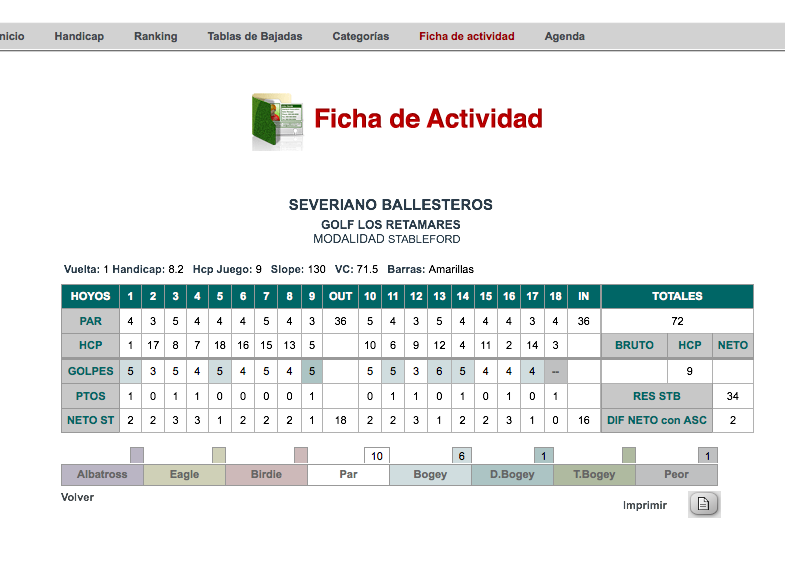The width and height of the screenshot is (785, 567).
Task: Click the IN NETO ST value 16
Action: (584, 420)
